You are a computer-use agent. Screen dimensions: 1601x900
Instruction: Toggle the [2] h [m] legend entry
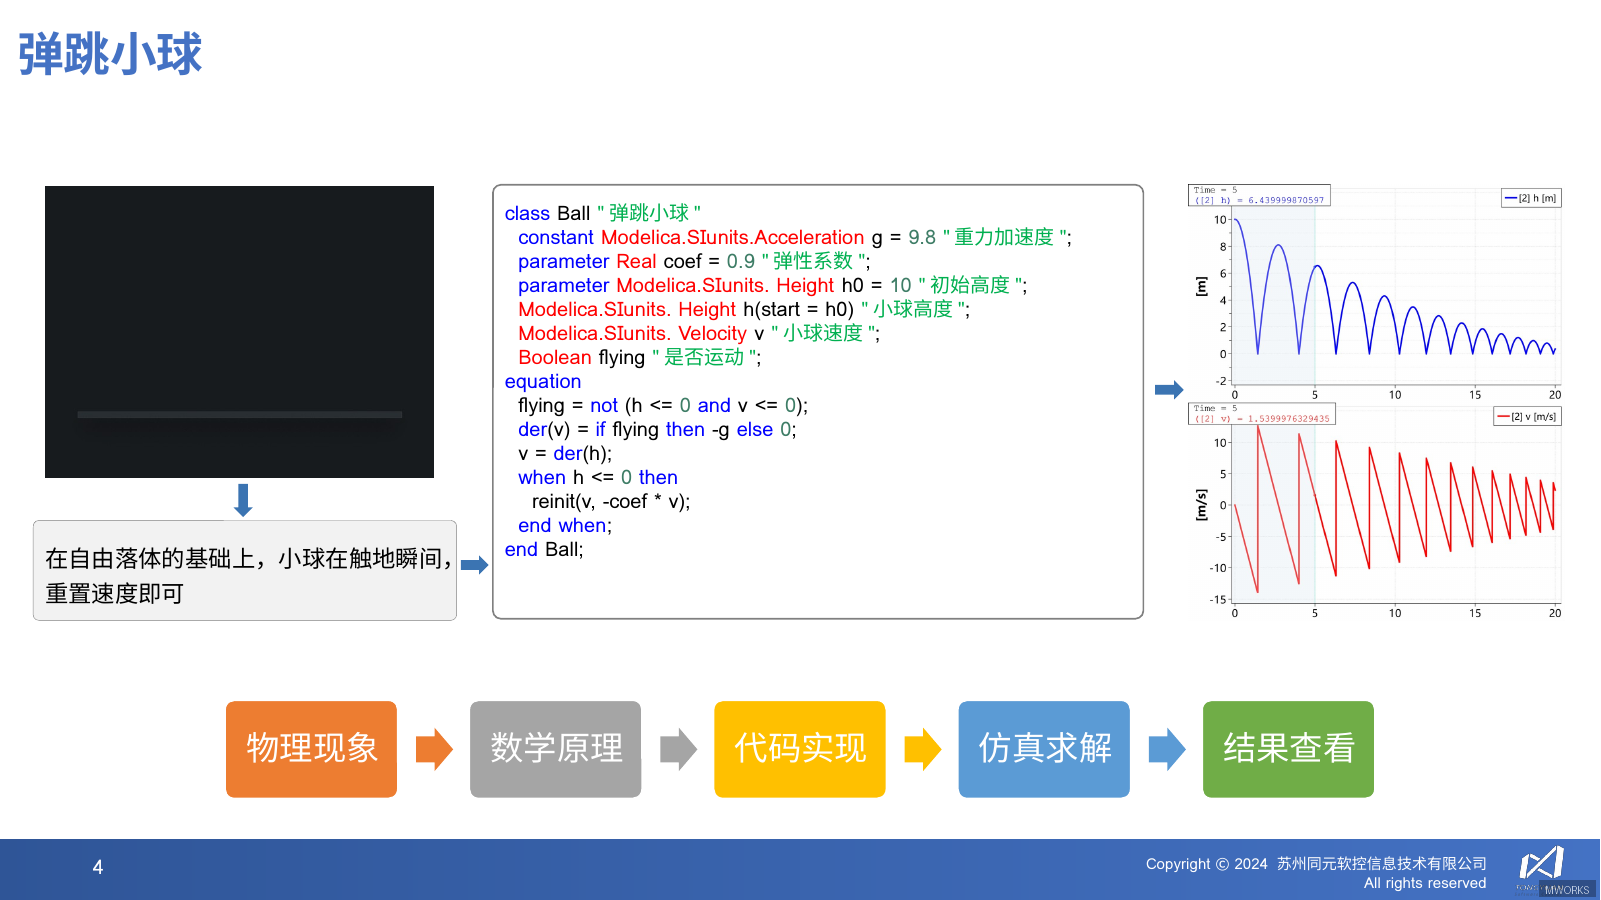point(1528,197)
